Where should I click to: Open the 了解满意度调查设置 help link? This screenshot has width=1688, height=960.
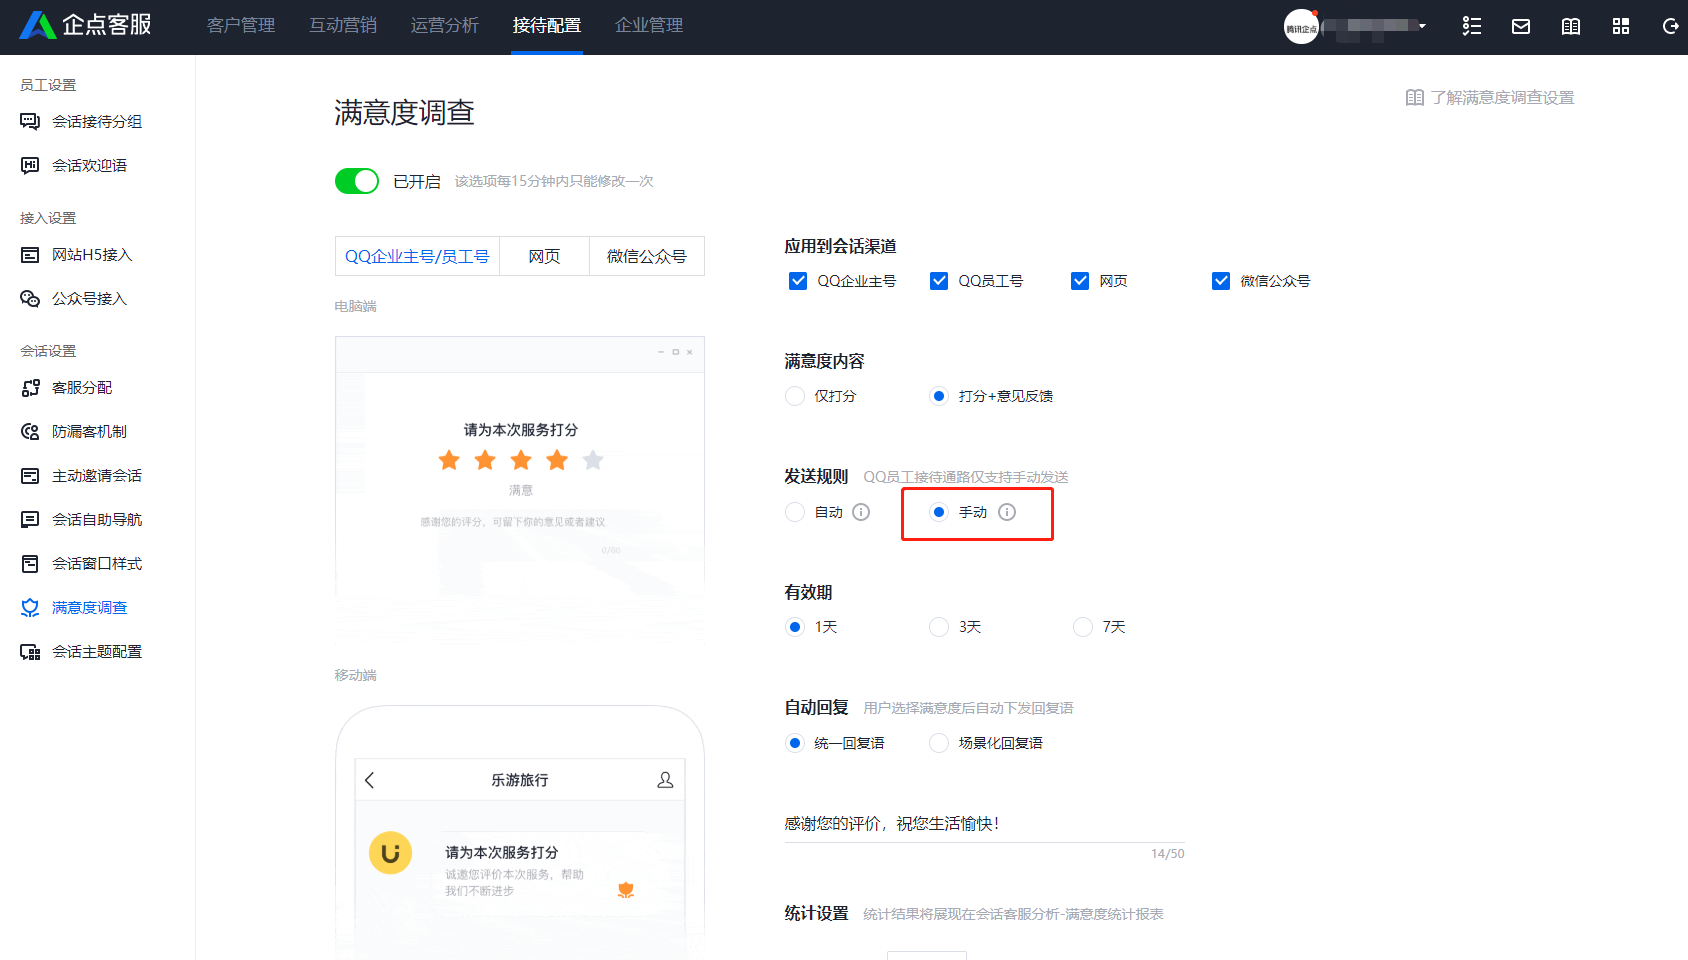point(1490,98)
